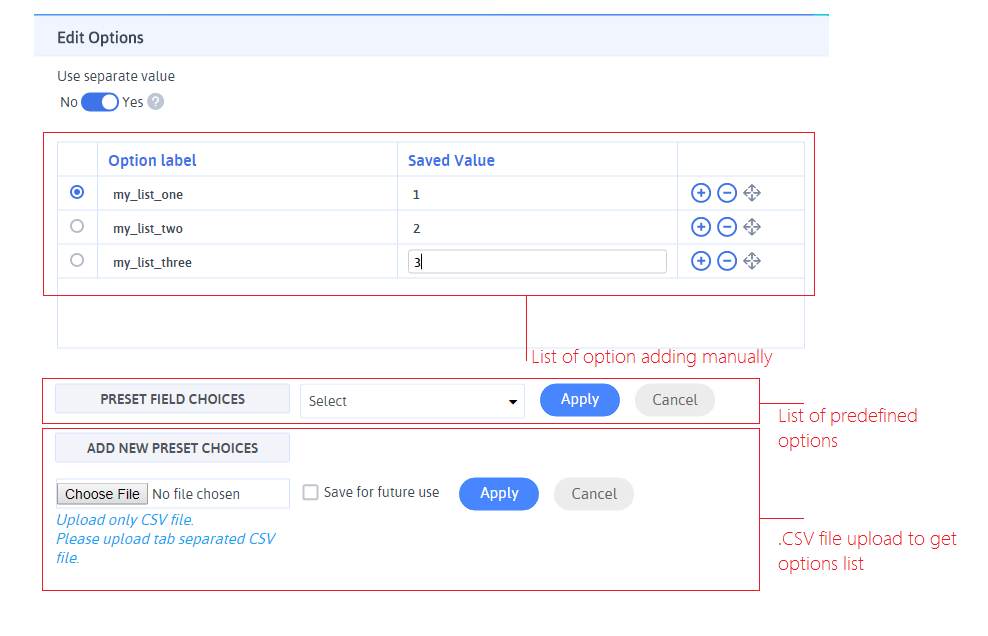
Task: Open the help tooltip beside Yes
Action: [x=156, y=101]
